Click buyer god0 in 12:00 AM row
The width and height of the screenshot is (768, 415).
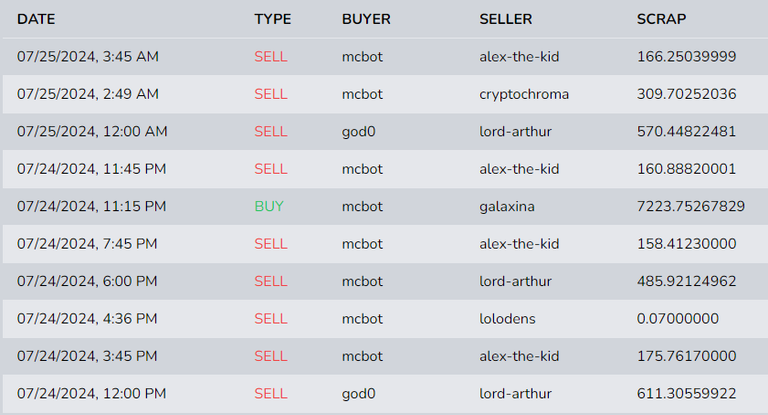[x=358, y=131]
